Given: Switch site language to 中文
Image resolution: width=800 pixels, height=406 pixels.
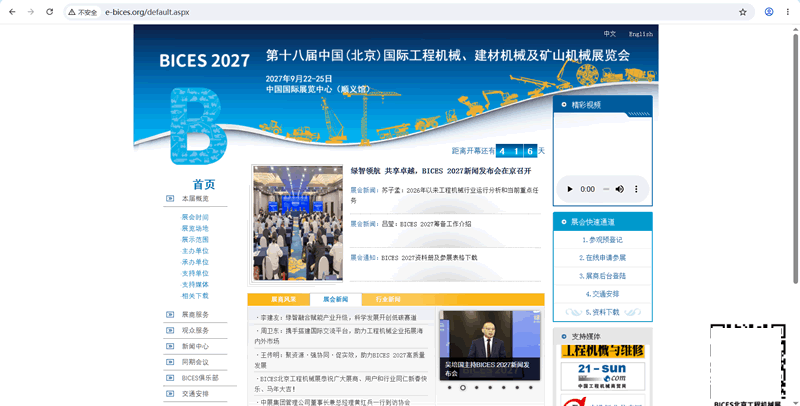Looking at the screenshot, I should pos(610,34).
